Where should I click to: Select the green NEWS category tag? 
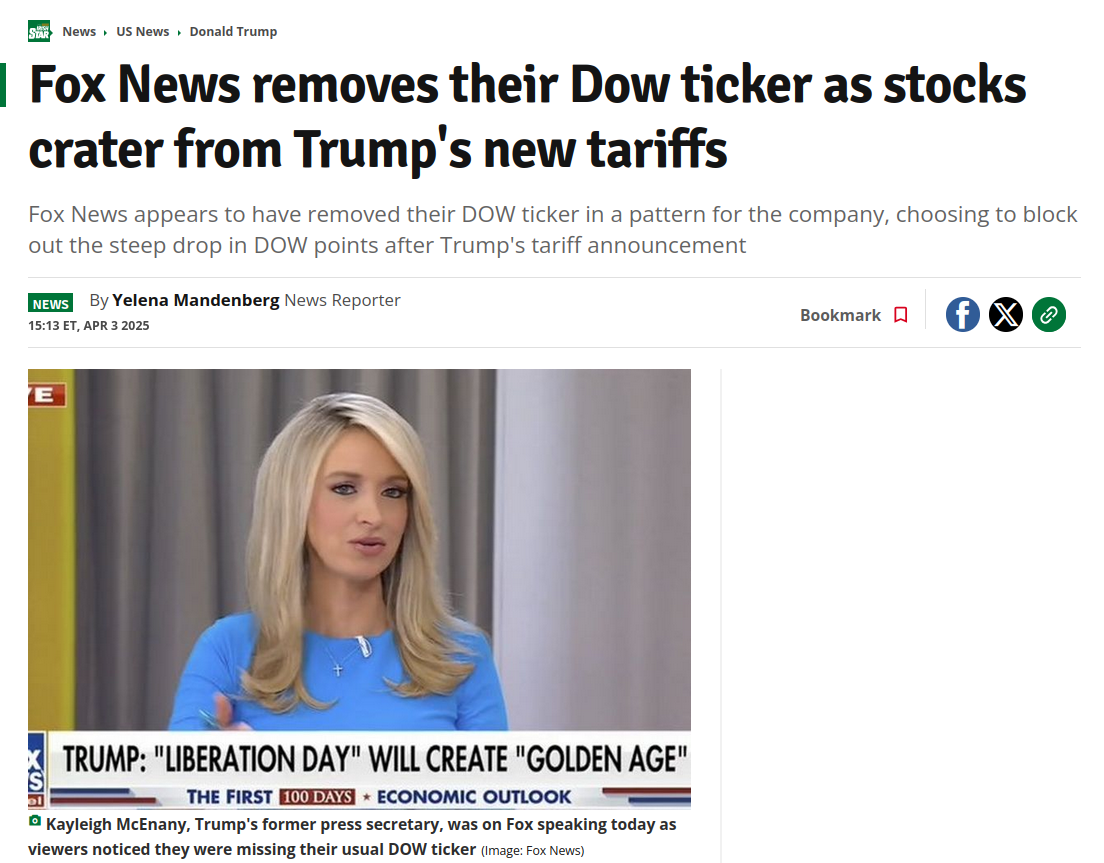coord(51,303)
